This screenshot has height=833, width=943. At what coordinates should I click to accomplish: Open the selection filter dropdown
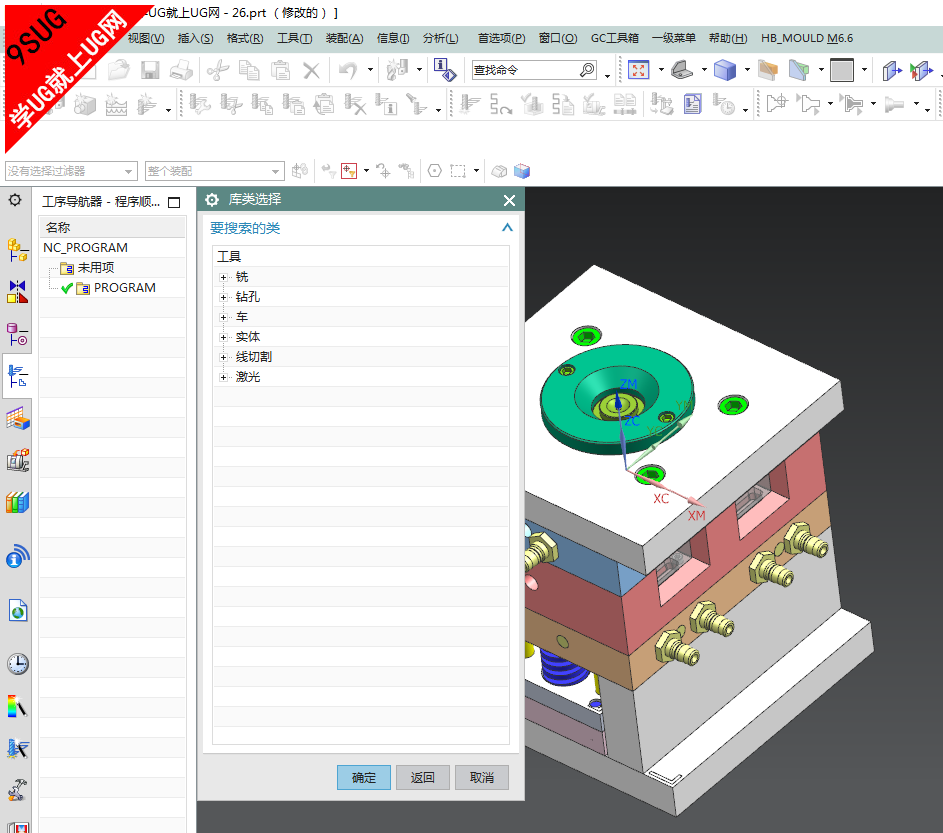tap(71, 171)
